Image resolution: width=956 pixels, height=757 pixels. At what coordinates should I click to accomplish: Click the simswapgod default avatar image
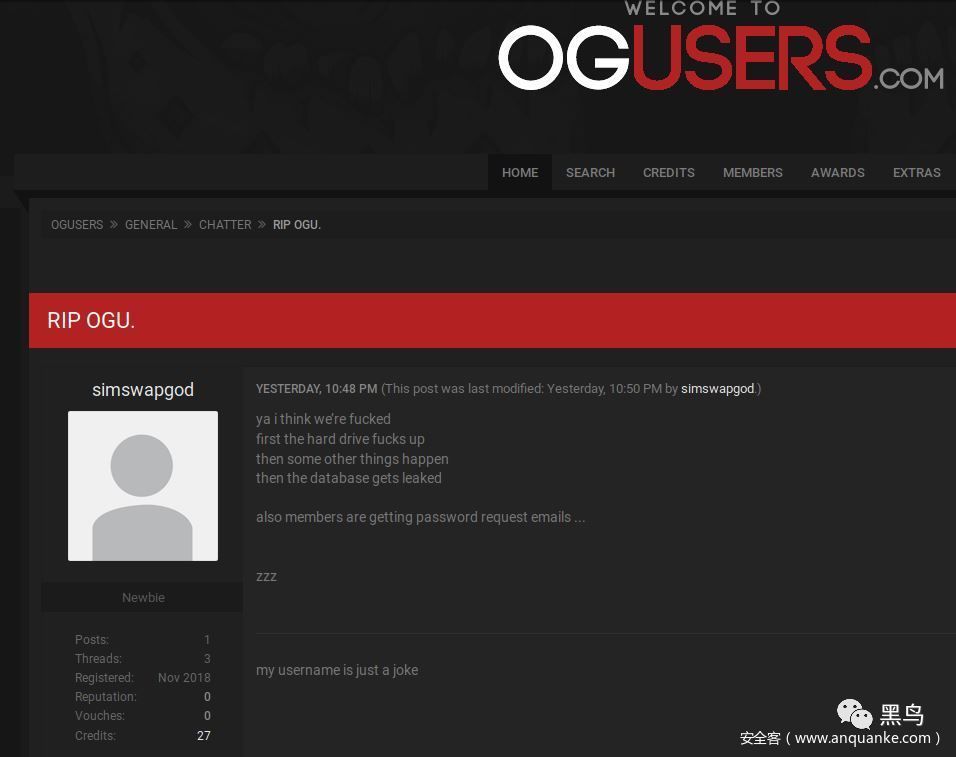(x=143, y=486)
